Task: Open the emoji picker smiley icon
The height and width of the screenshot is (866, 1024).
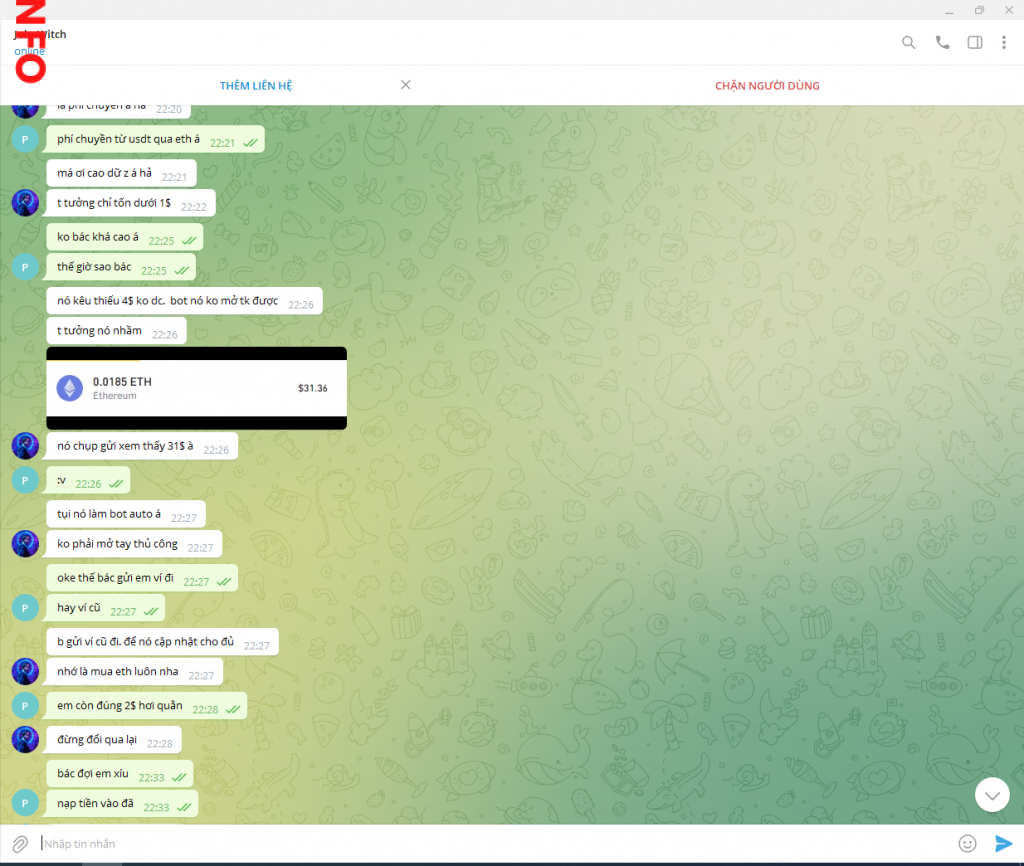Action: [x=967, y=843]
